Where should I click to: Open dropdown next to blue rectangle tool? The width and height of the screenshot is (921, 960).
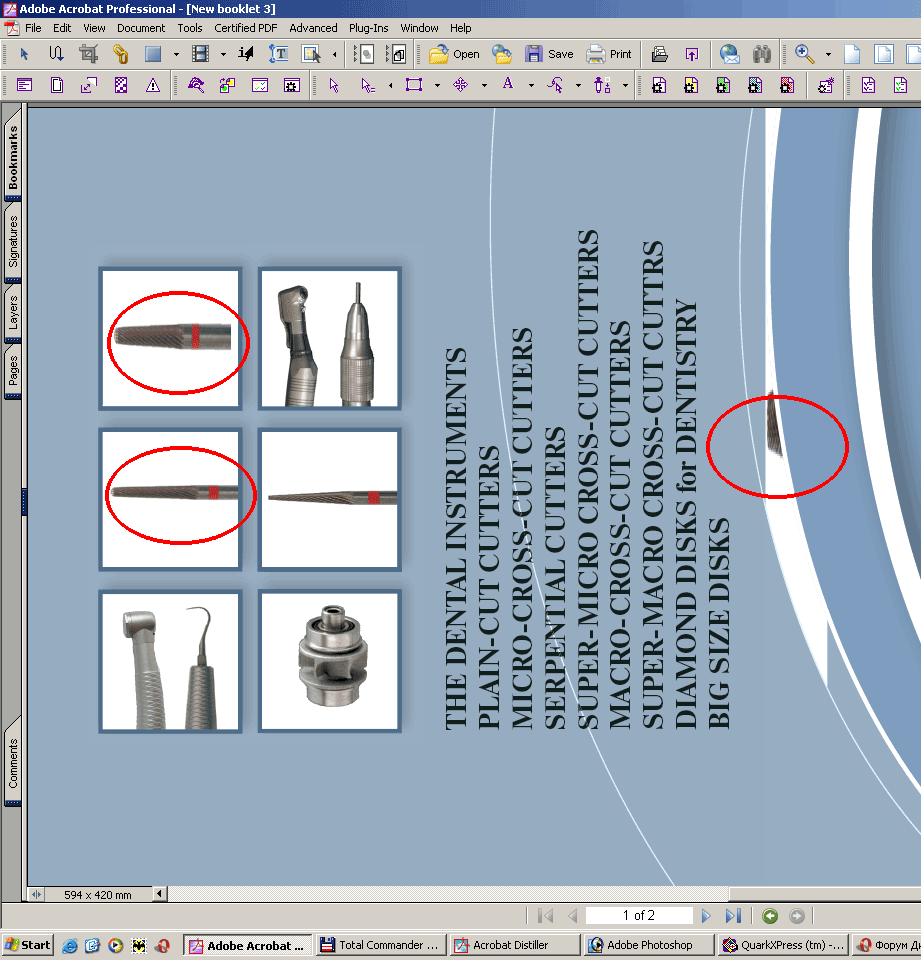pyautogui.click(x=176, y=54)
